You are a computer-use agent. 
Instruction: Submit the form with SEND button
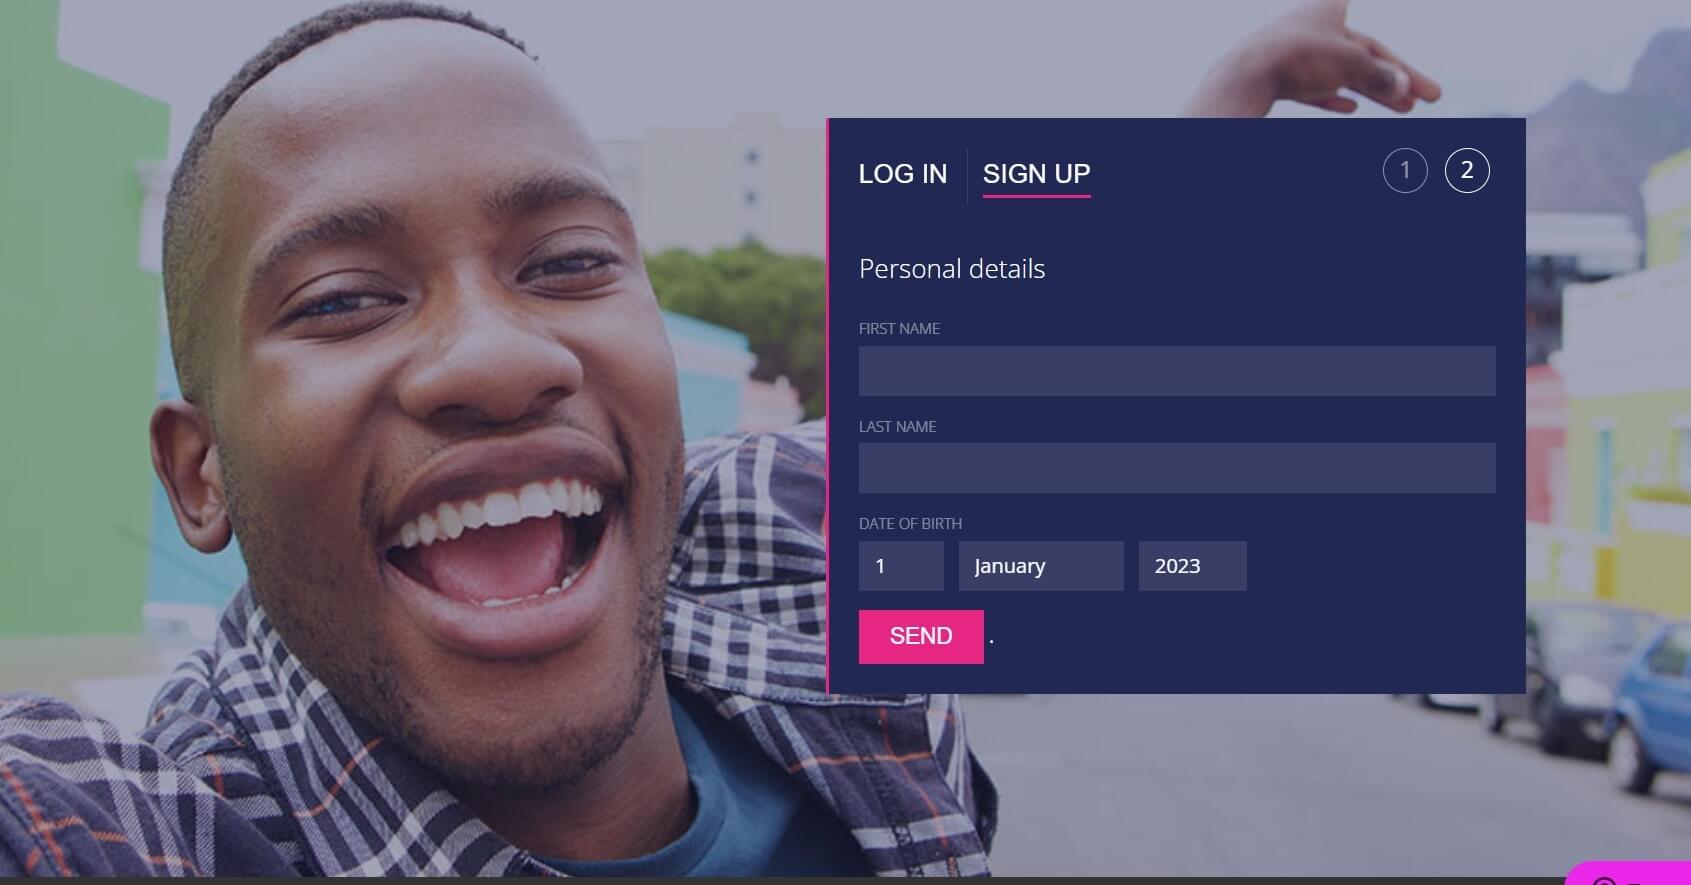click(921, 637)
